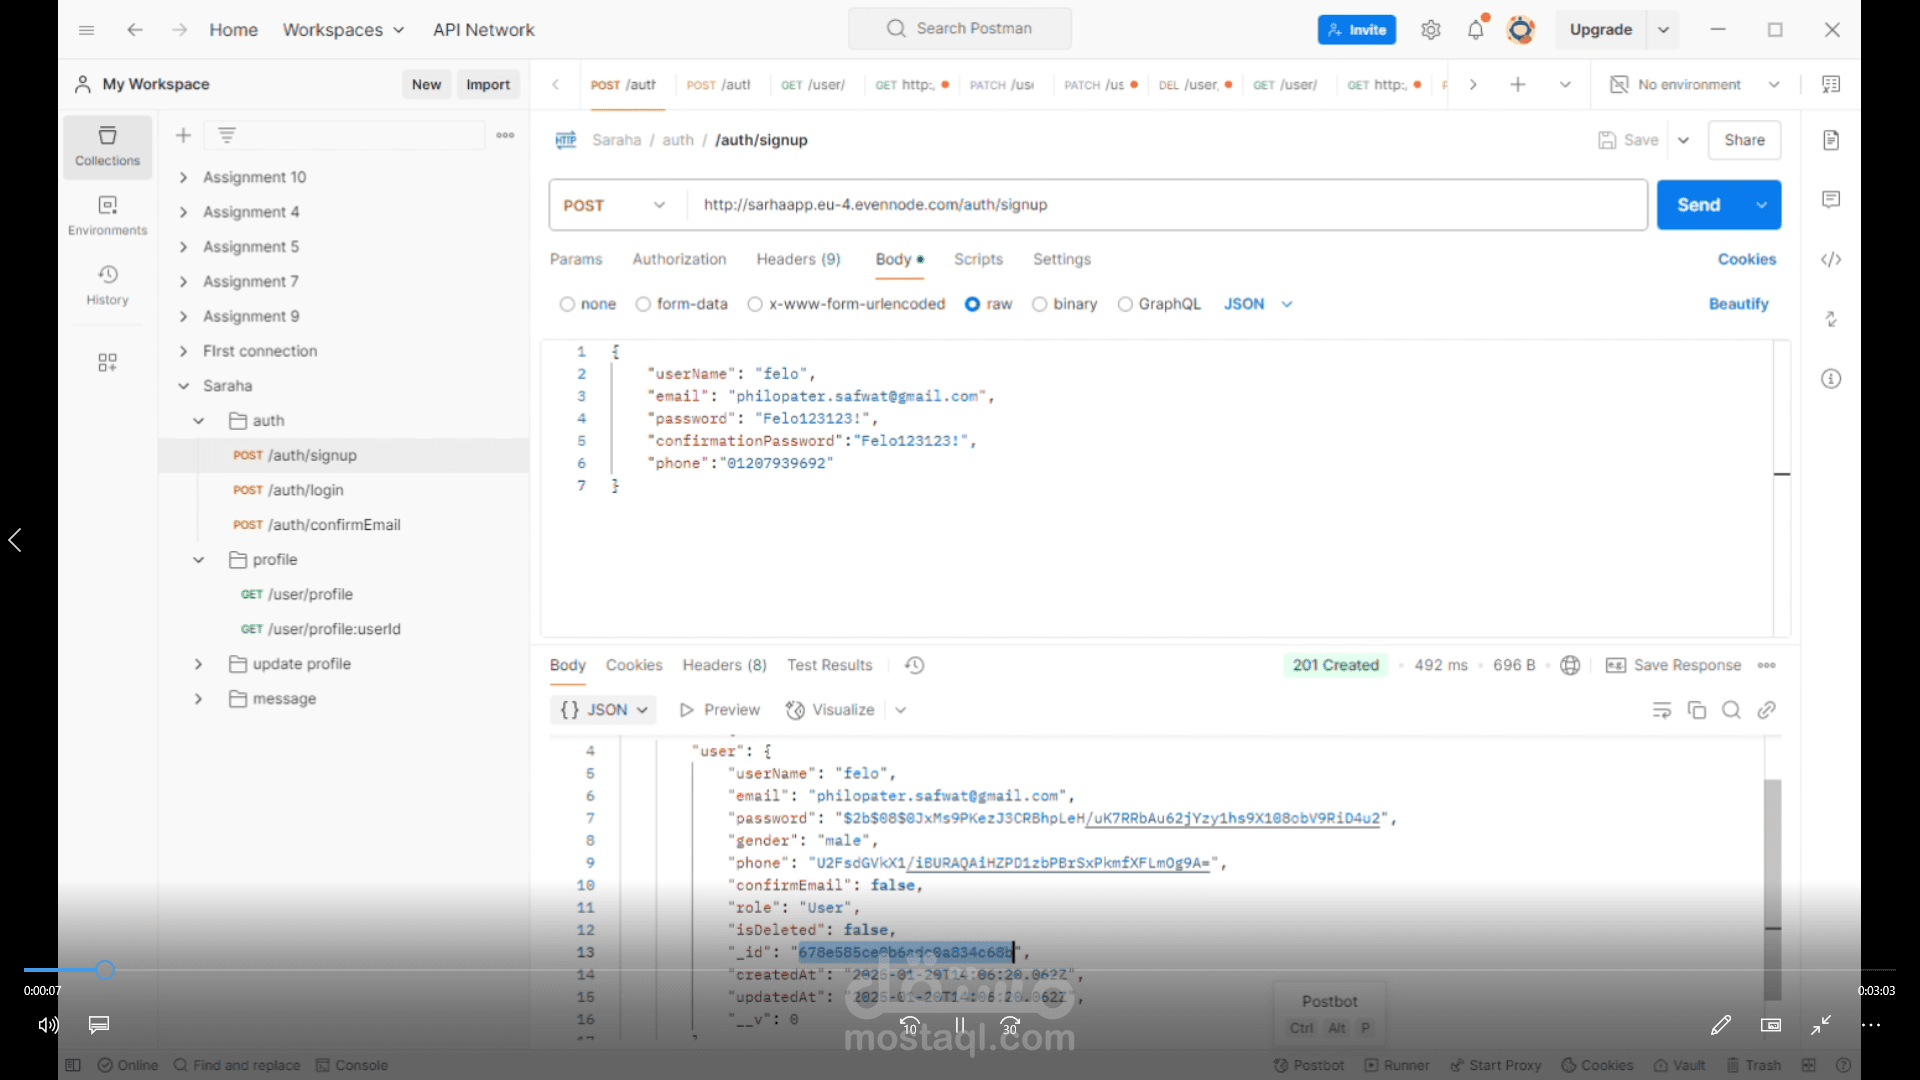Open the Collections sidebar panel

pos(107,146)
